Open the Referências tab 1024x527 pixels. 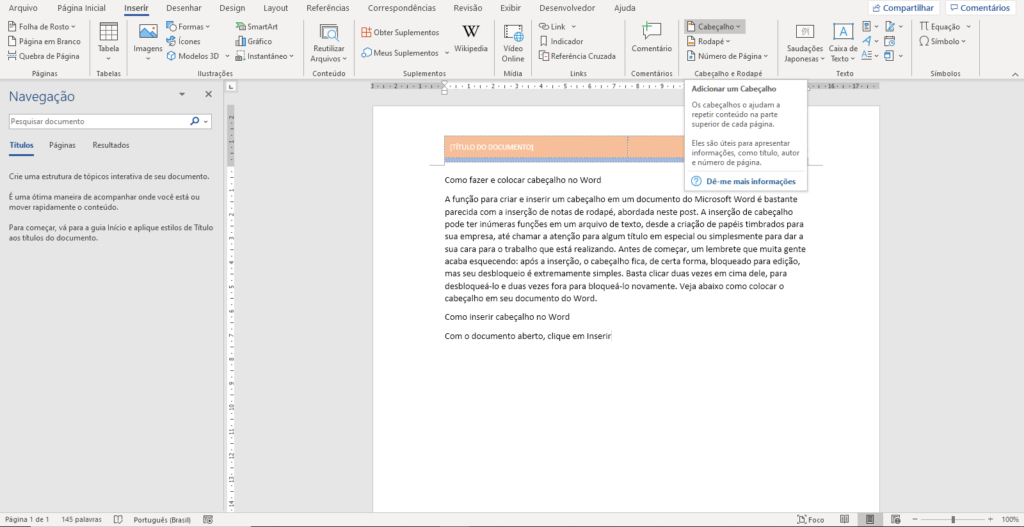pos(327,8)
